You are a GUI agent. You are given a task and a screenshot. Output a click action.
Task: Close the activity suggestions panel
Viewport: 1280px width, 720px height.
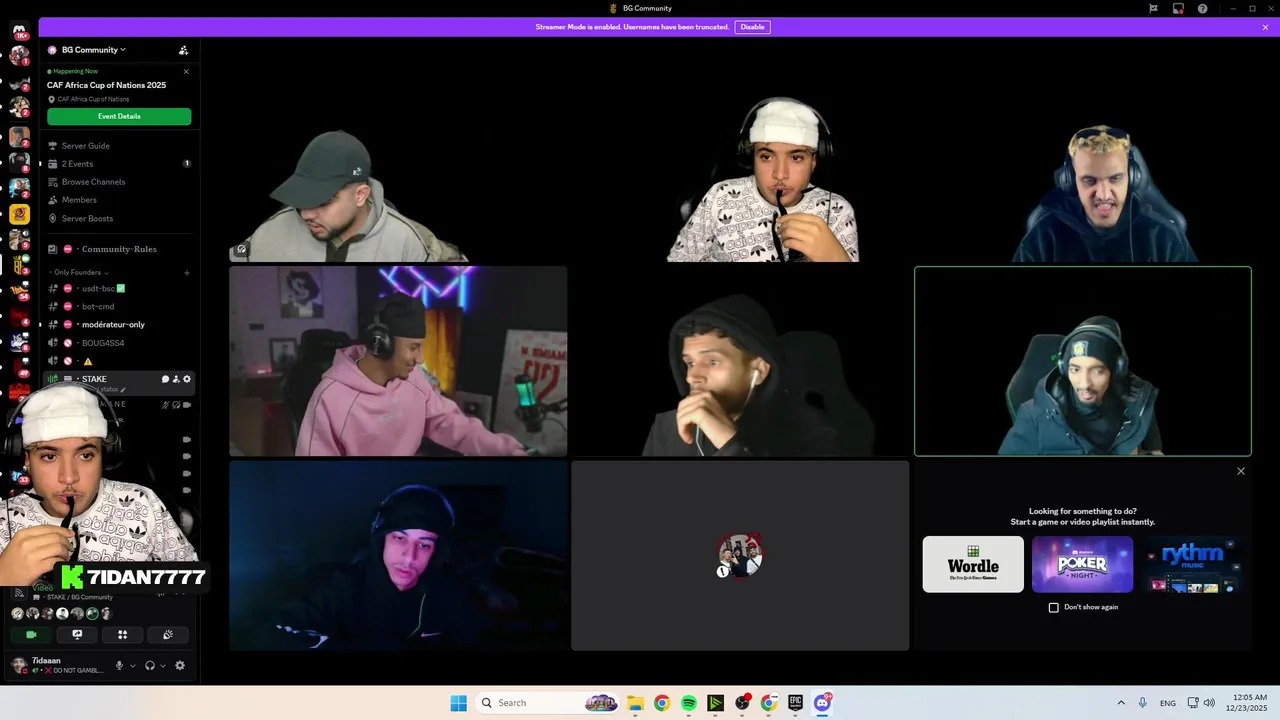[1241, 471]
